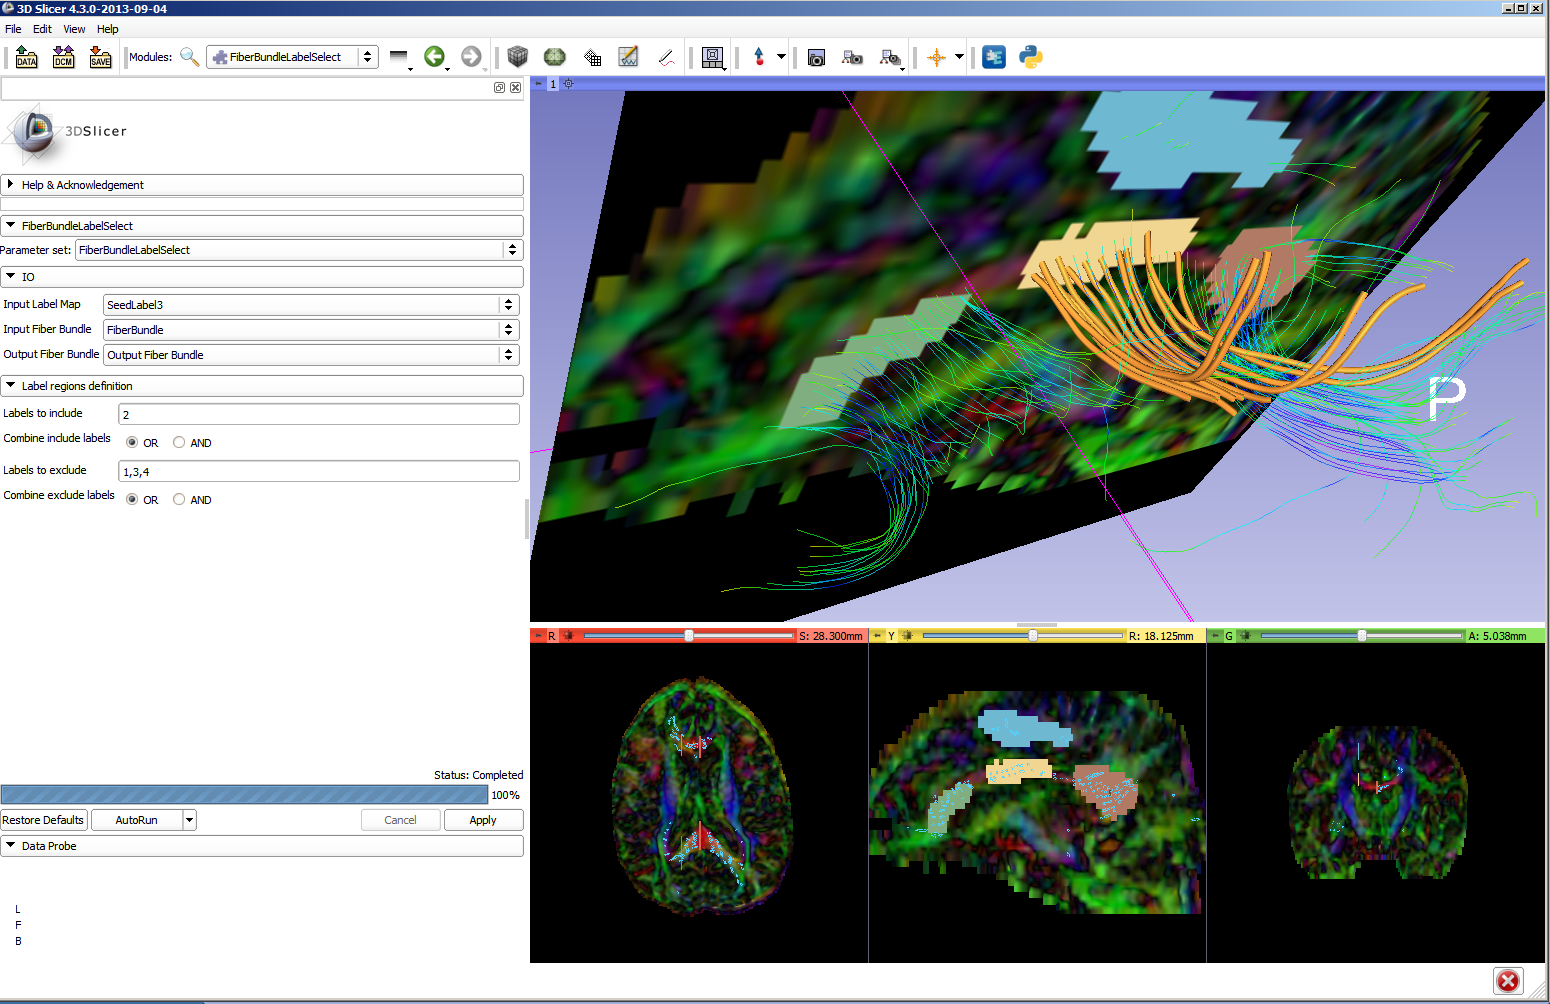This screenshot has height=1004, width=1550.
Task: Select AND for Combine include labels
Action: pos(179,442)
